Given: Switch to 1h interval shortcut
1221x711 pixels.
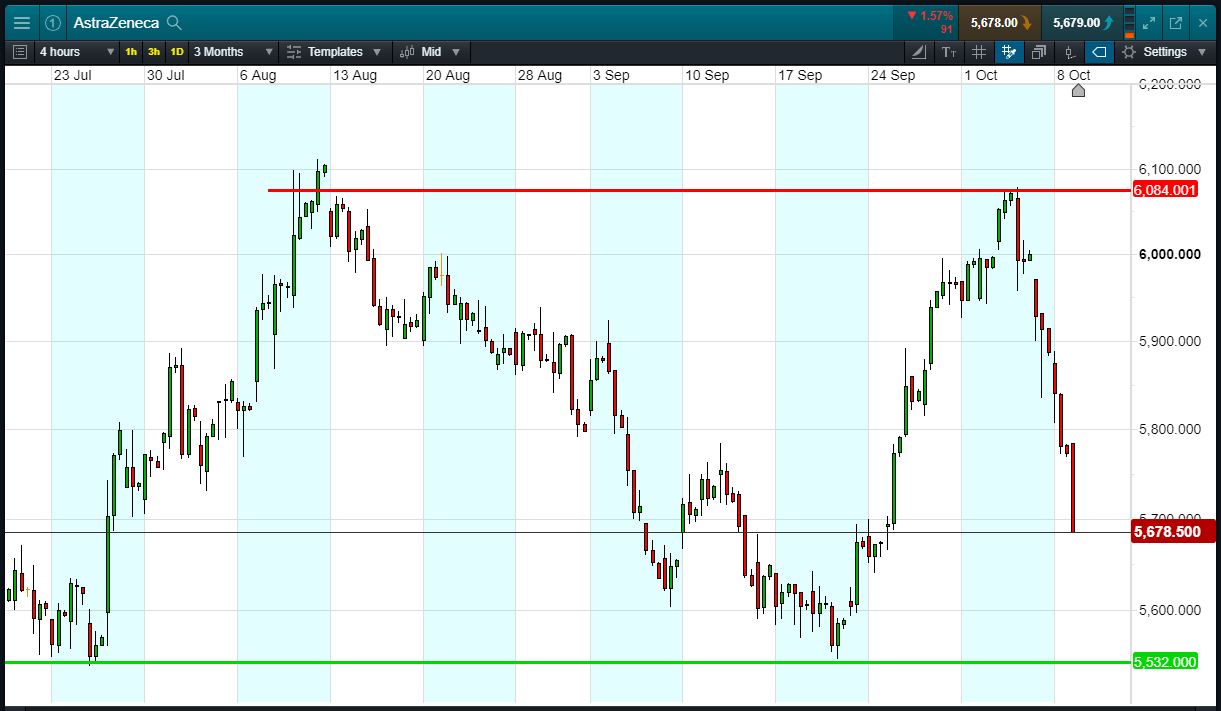Looking at the screenshot, I should coord(131,52).
